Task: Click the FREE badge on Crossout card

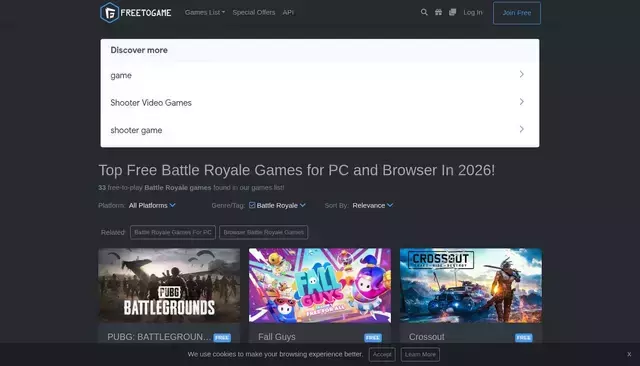Action: [x=524, y=338]
